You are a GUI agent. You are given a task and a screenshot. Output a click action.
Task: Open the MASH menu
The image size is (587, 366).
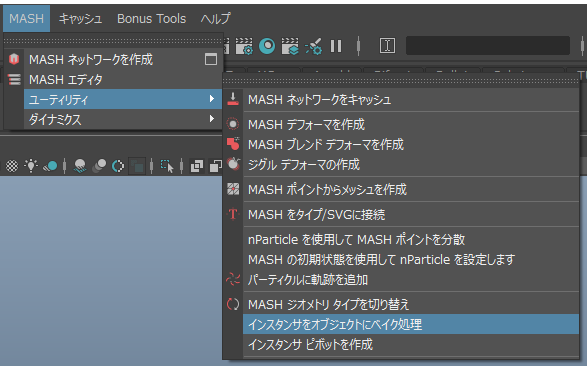(26, 18)
